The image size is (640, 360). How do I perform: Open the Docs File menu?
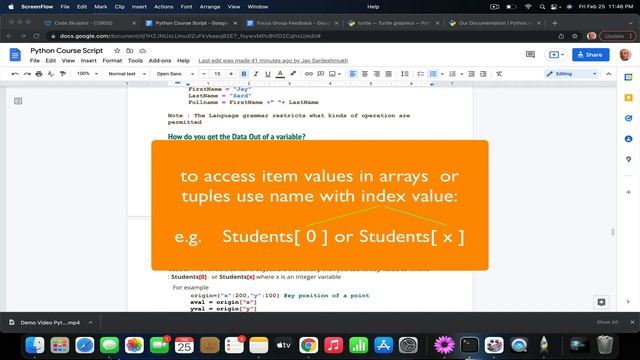[35, 60]
